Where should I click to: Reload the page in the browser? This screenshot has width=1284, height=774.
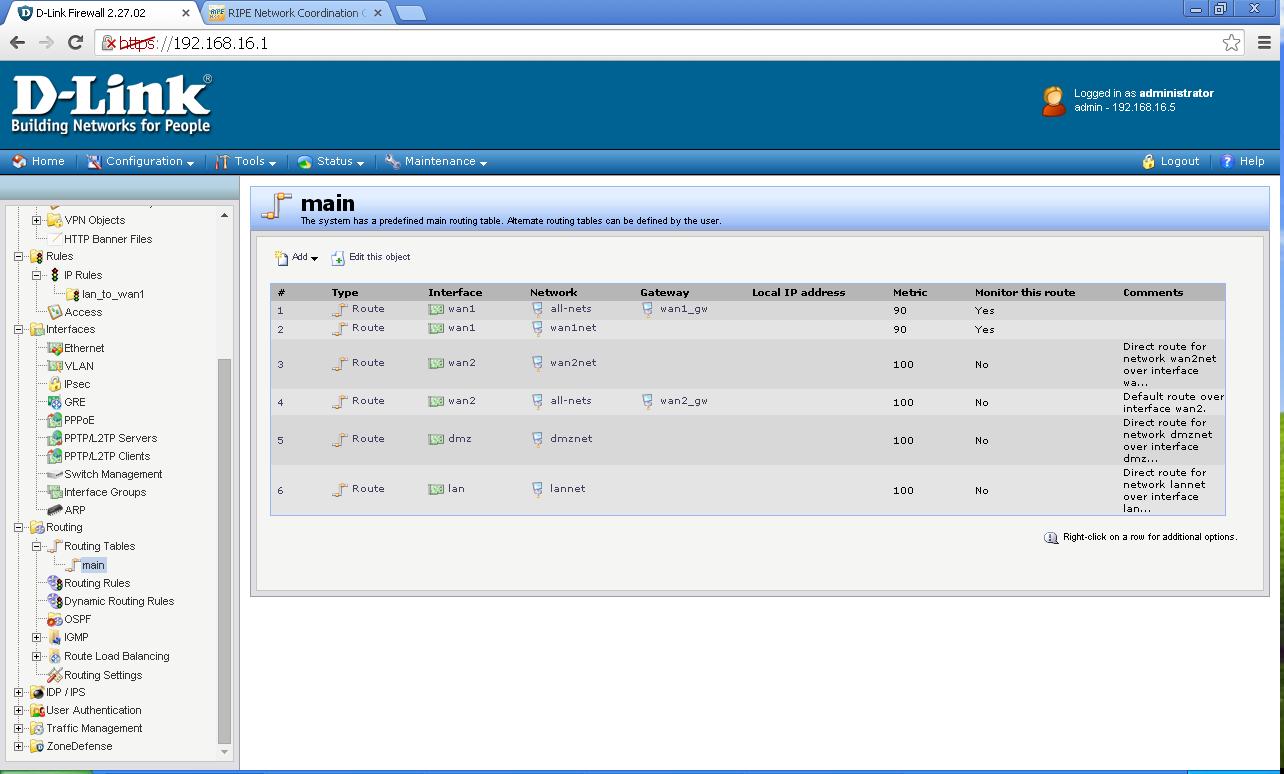pos(75,42)
